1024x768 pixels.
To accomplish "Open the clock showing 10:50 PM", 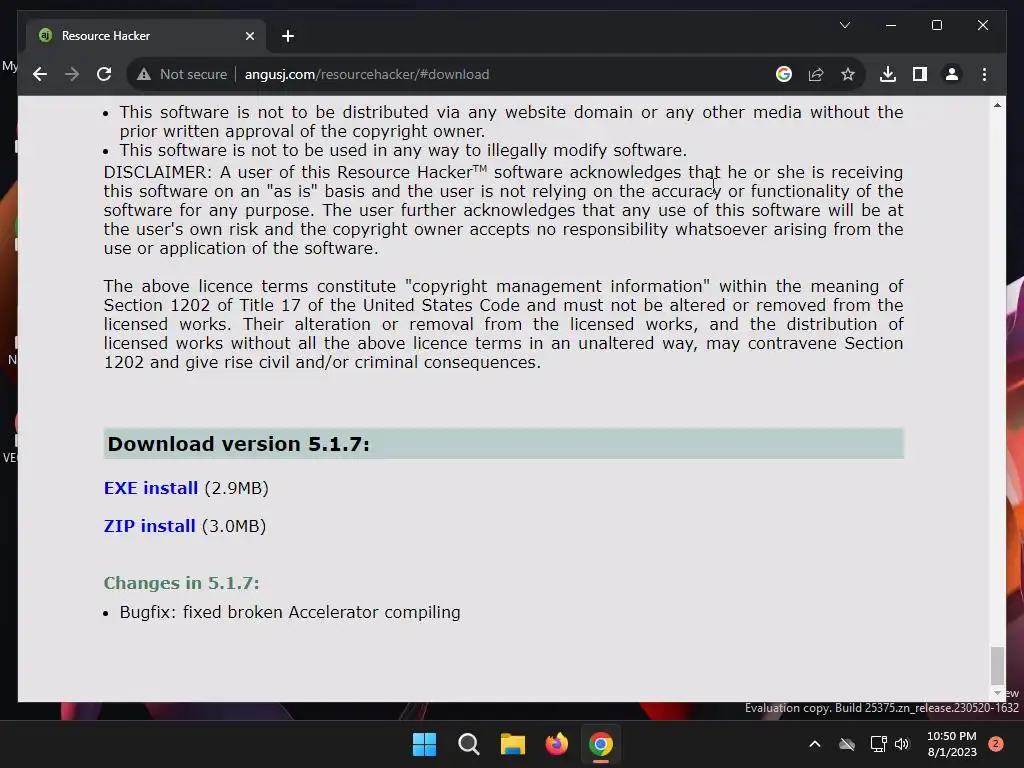I will pos(952,744).
